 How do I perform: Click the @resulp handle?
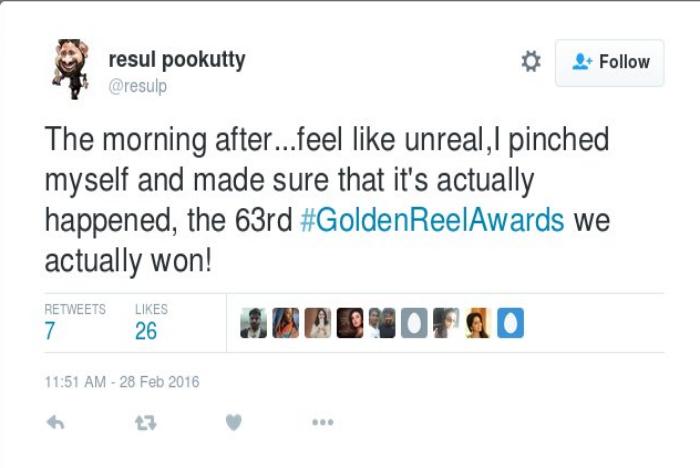(x=138, y=86)
